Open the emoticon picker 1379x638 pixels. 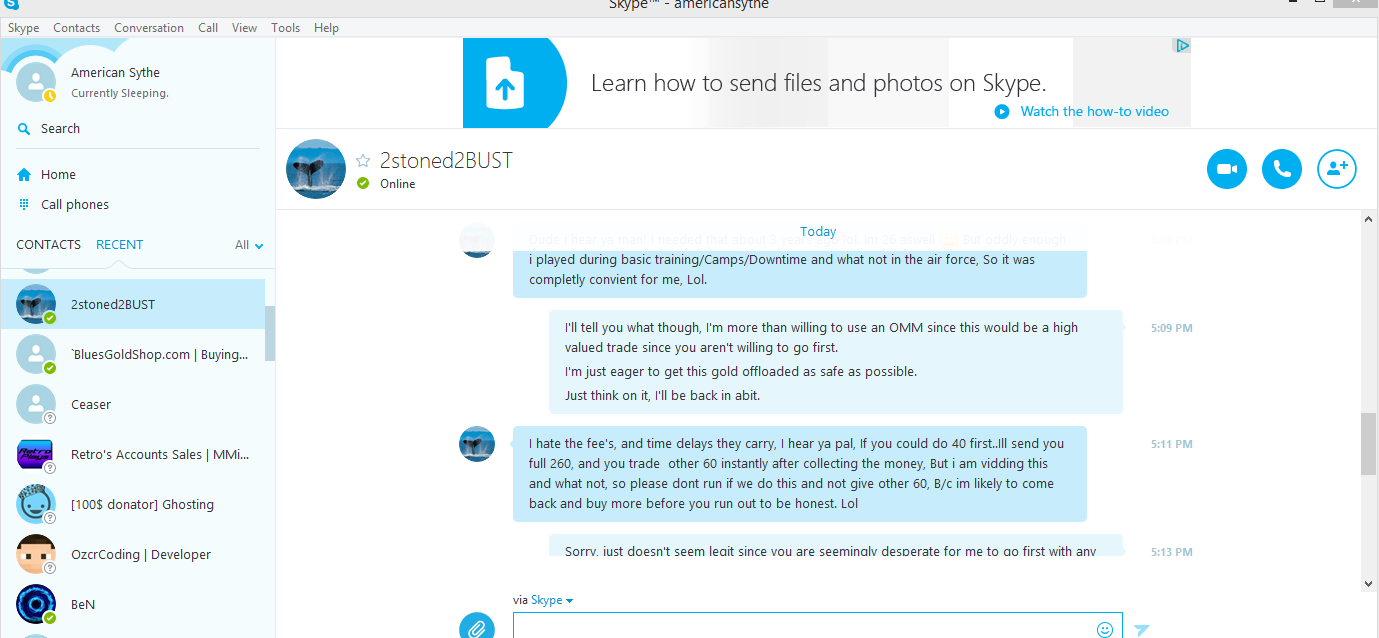tap(1105, 629)
